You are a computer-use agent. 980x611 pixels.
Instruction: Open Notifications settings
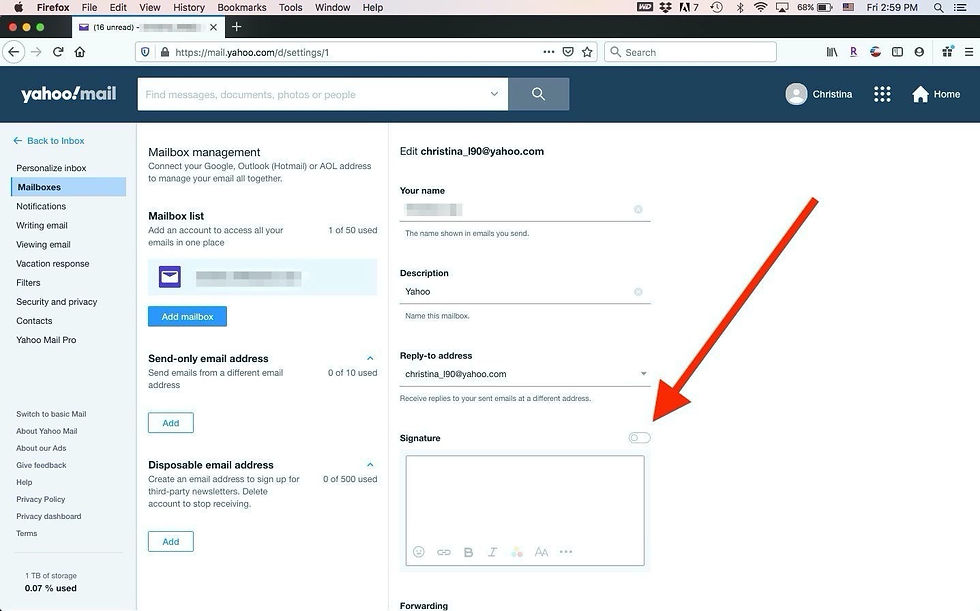click(x=41, y=206)
